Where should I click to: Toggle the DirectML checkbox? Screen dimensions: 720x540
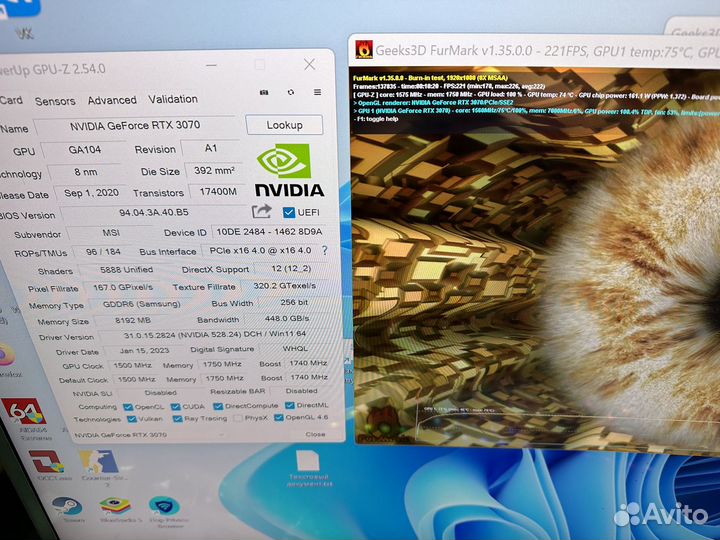tap(289, 405)
